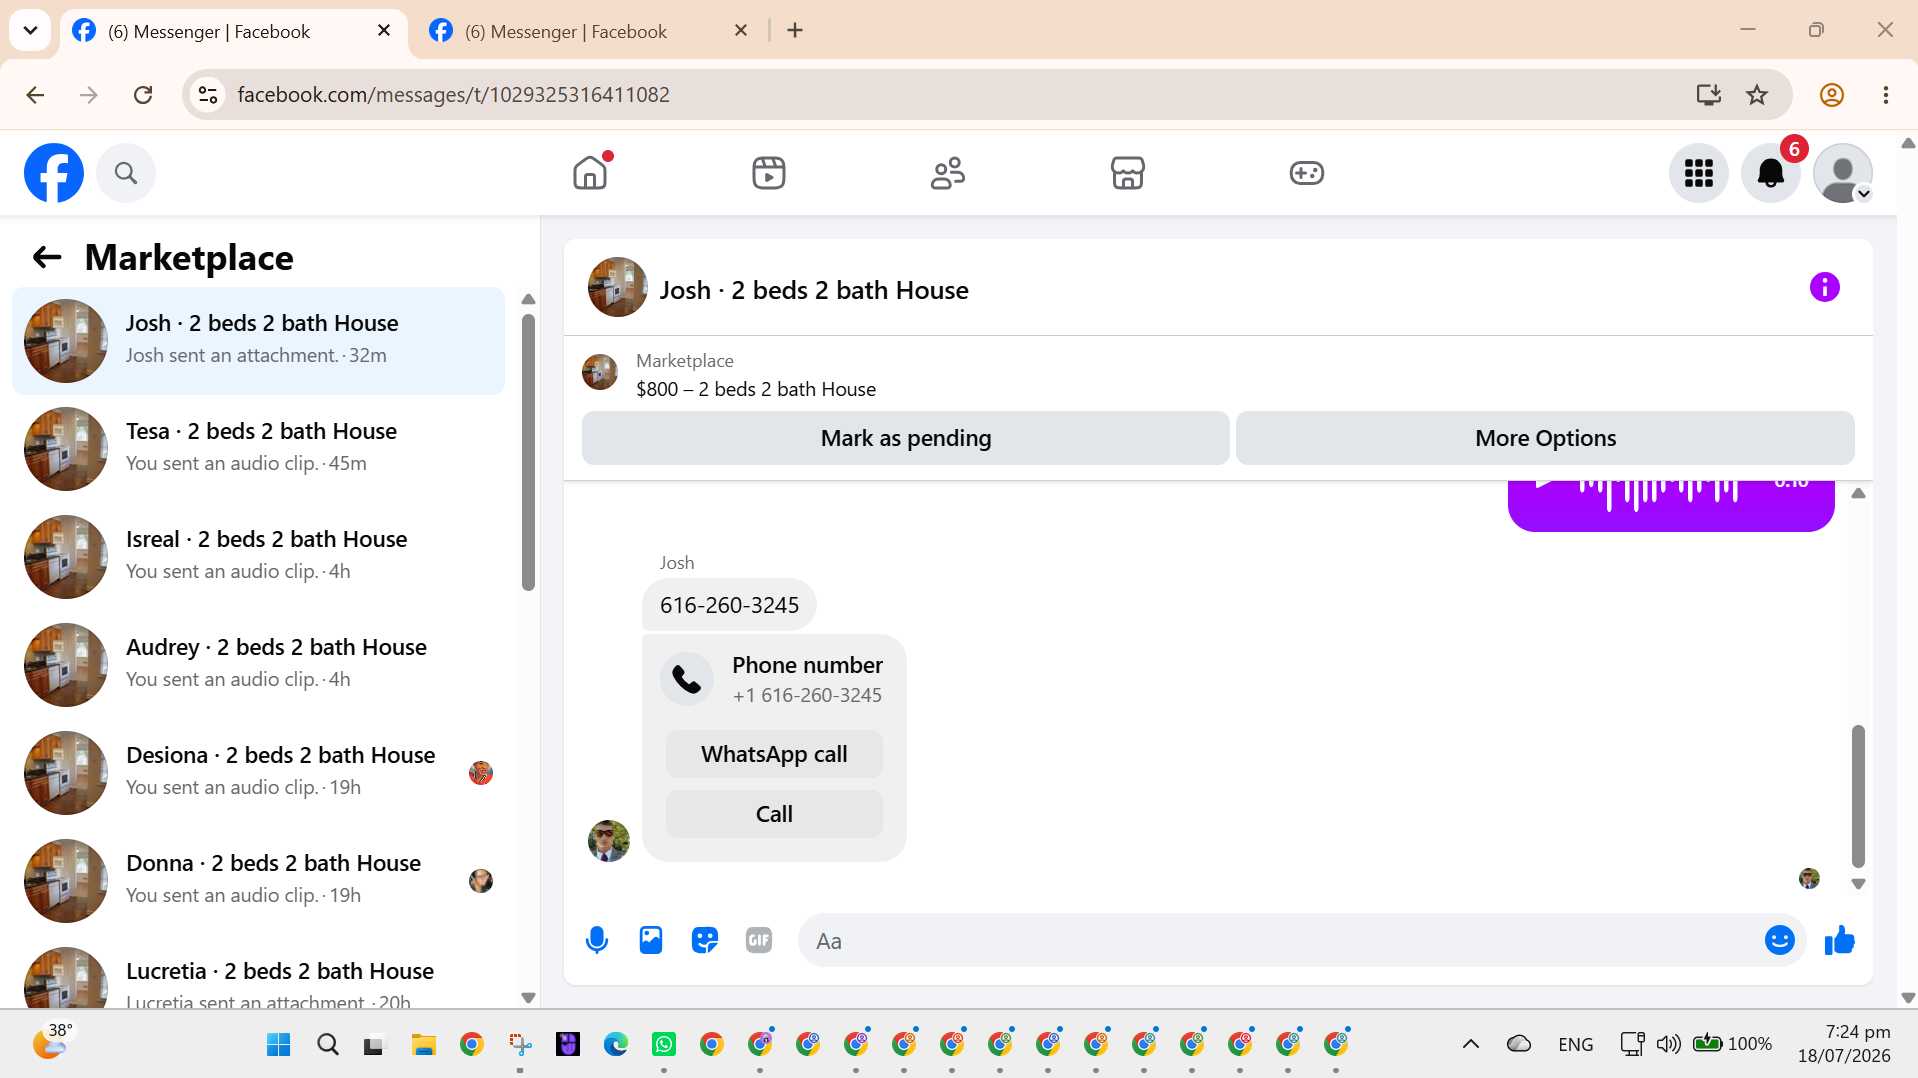Open File Explorer from taskbar

tap(424, 1045)
